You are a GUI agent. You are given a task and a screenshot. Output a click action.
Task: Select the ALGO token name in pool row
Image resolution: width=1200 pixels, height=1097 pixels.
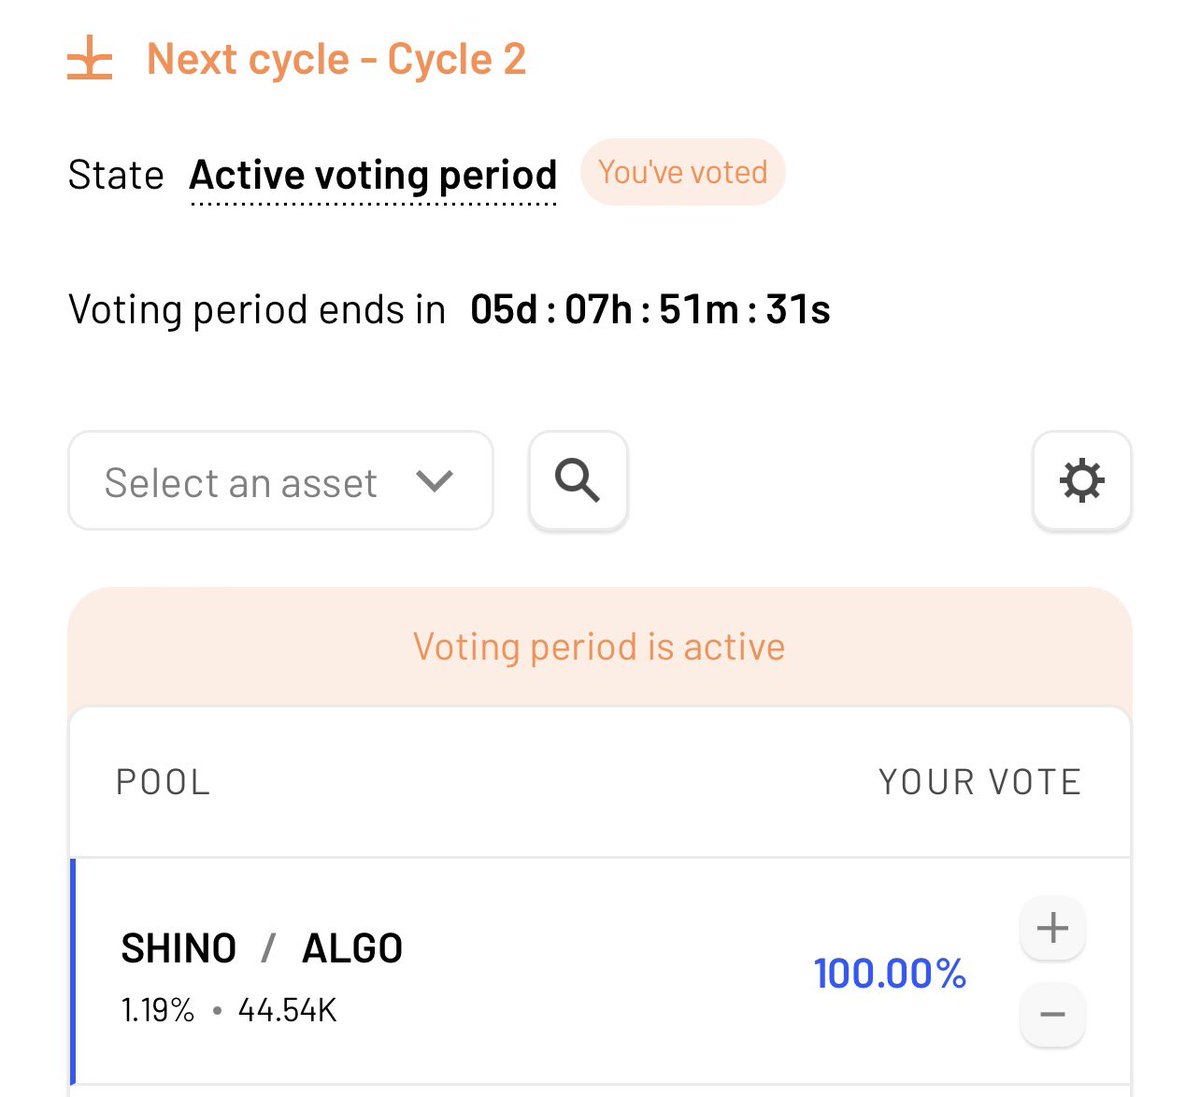(x=352, y=948)
